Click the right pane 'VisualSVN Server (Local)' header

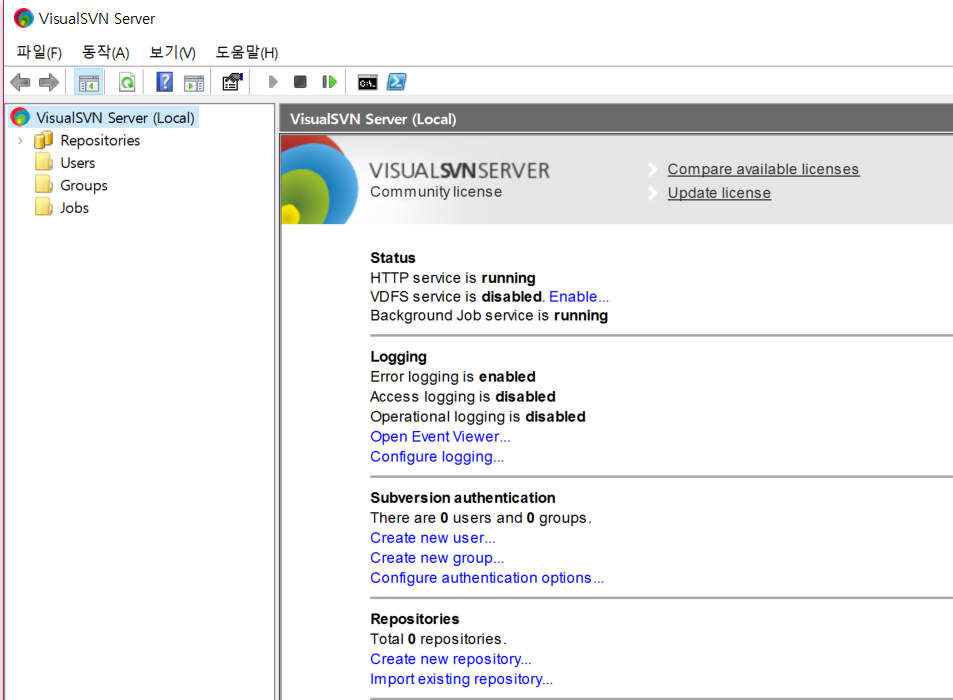pos(373,119)
